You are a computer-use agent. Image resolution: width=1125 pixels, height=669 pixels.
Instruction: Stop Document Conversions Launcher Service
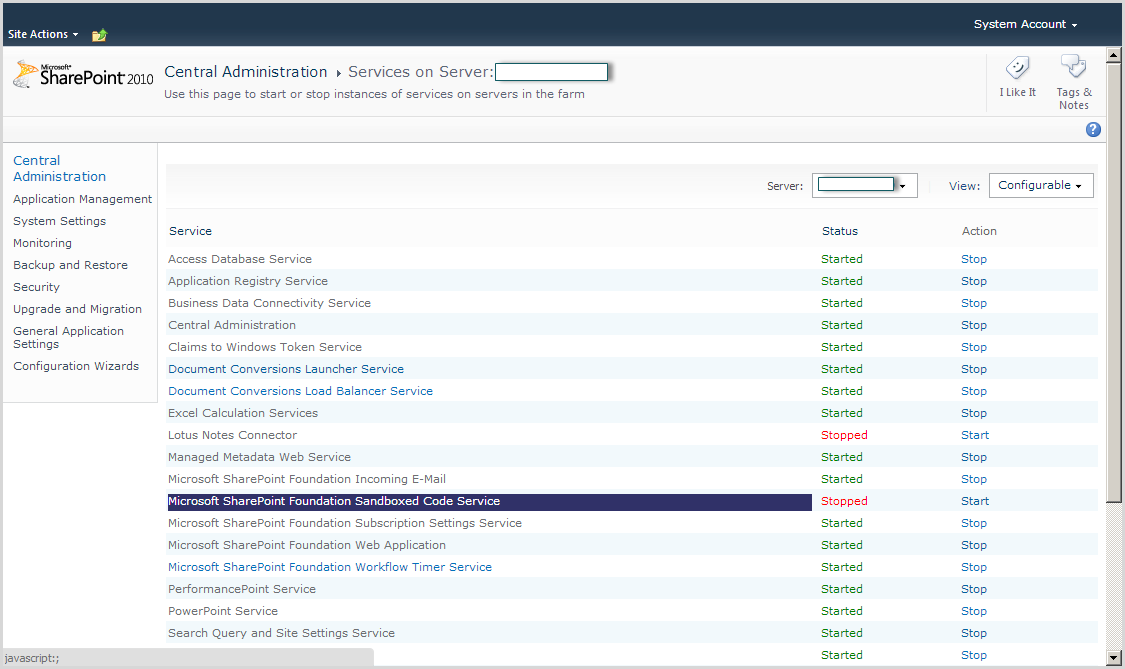tap(974, 369)
